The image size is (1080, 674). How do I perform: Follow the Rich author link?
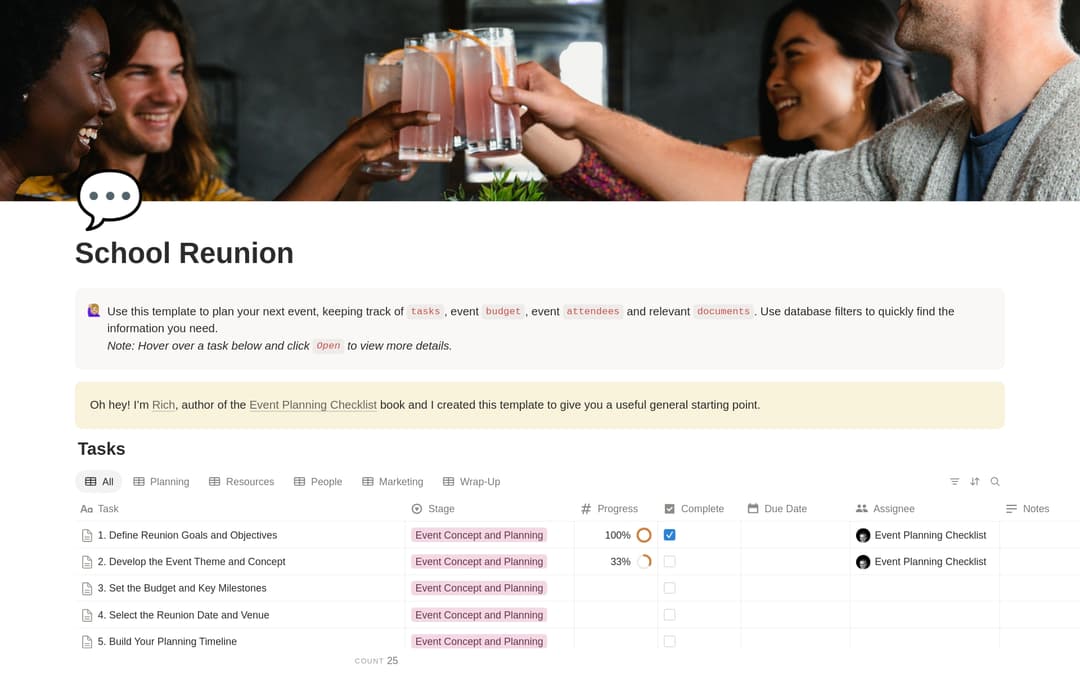[x=163, y=405]
